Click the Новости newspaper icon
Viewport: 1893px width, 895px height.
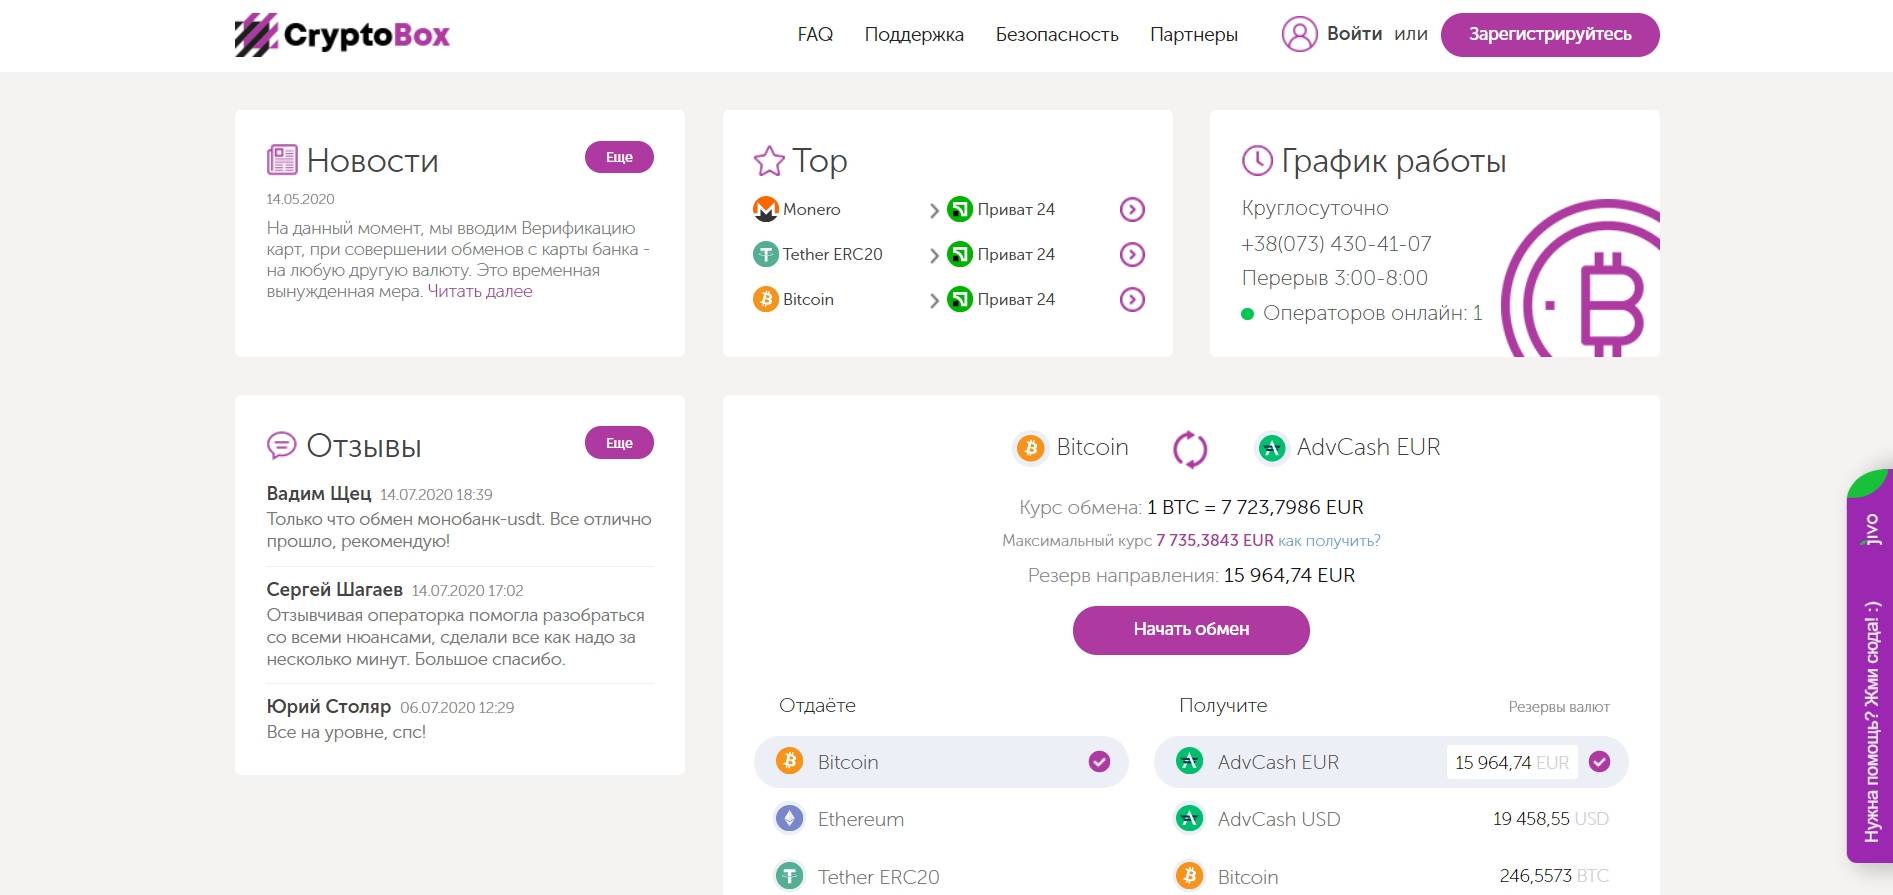282,160
